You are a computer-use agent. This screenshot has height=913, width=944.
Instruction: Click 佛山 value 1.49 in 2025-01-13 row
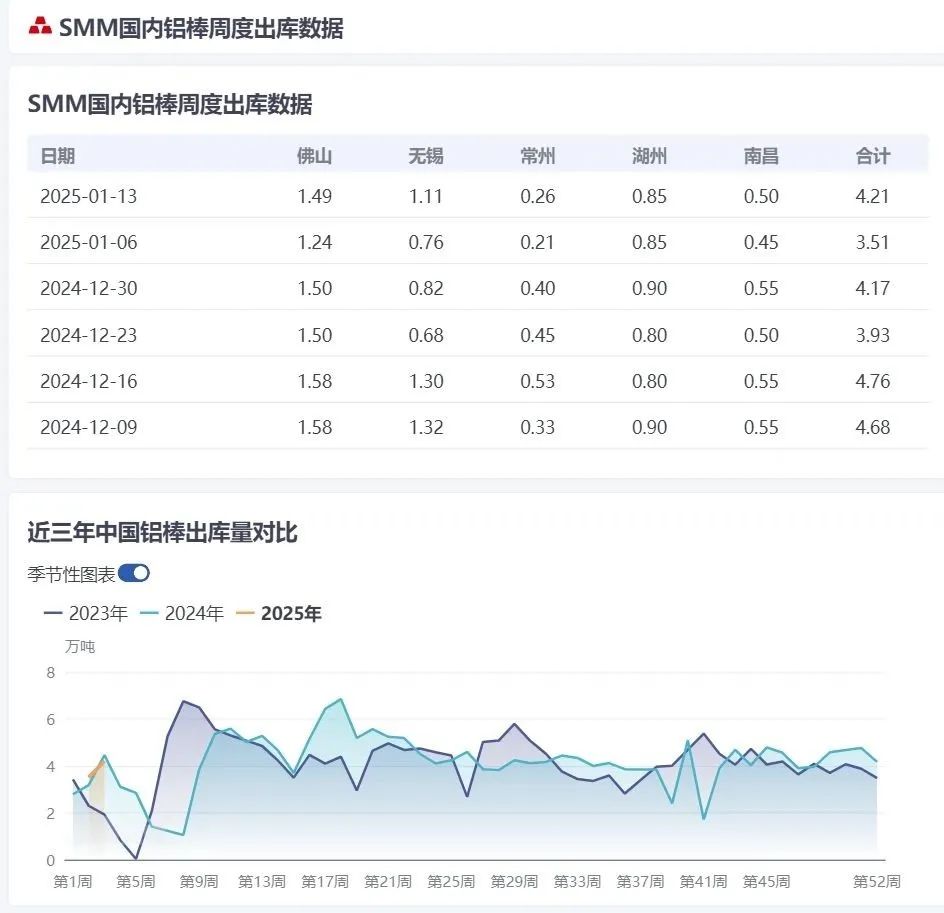[x=314, y=196]
